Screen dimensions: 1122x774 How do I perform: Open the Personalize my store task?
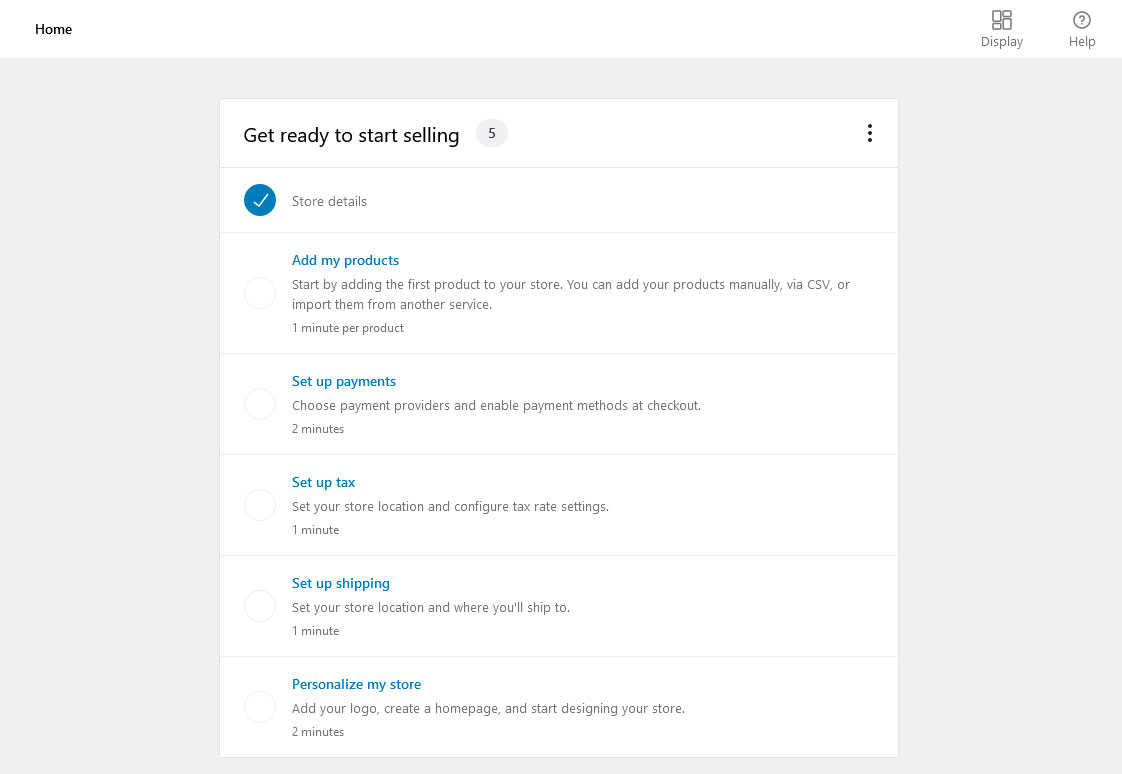tap(356, 684)
